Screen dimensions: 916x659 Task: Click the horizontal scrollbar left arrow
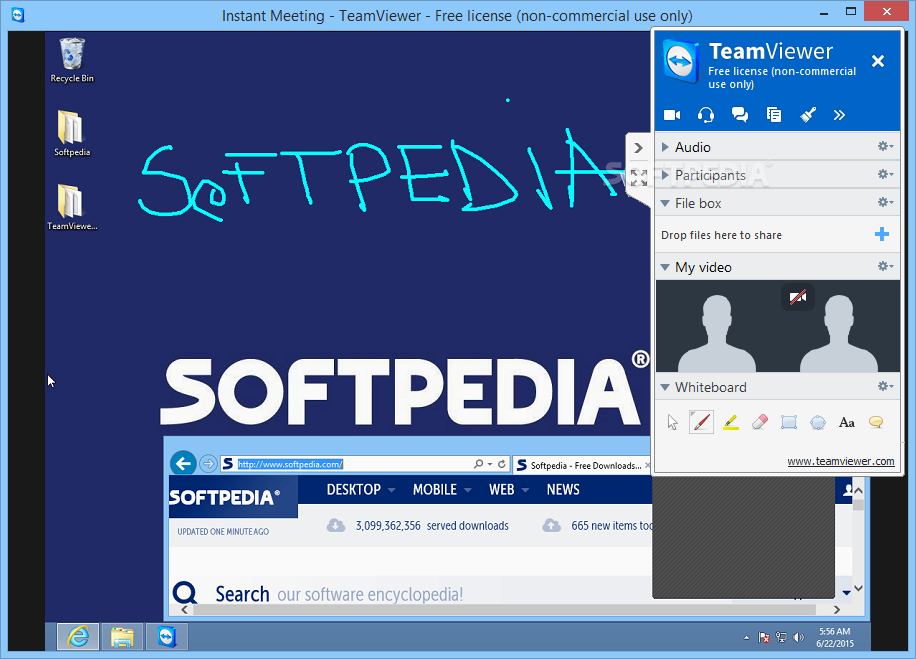(185, 610)
